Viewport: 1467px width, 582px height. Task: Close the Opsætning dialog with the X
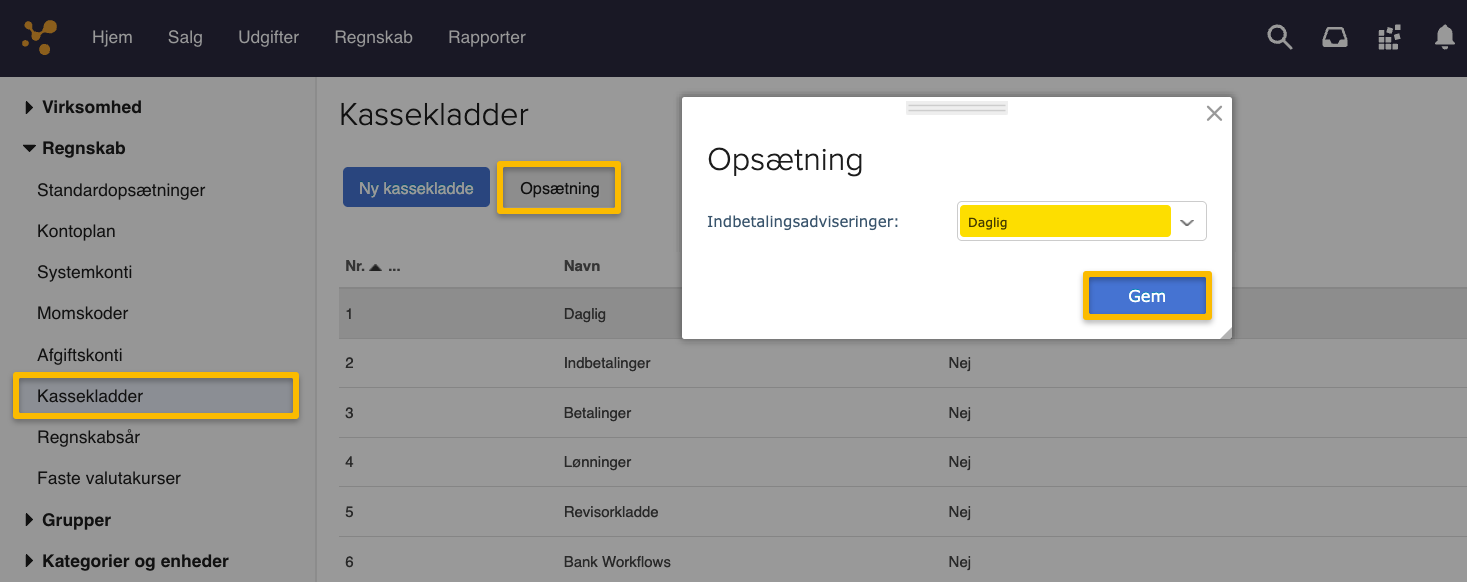[1213, 113]
